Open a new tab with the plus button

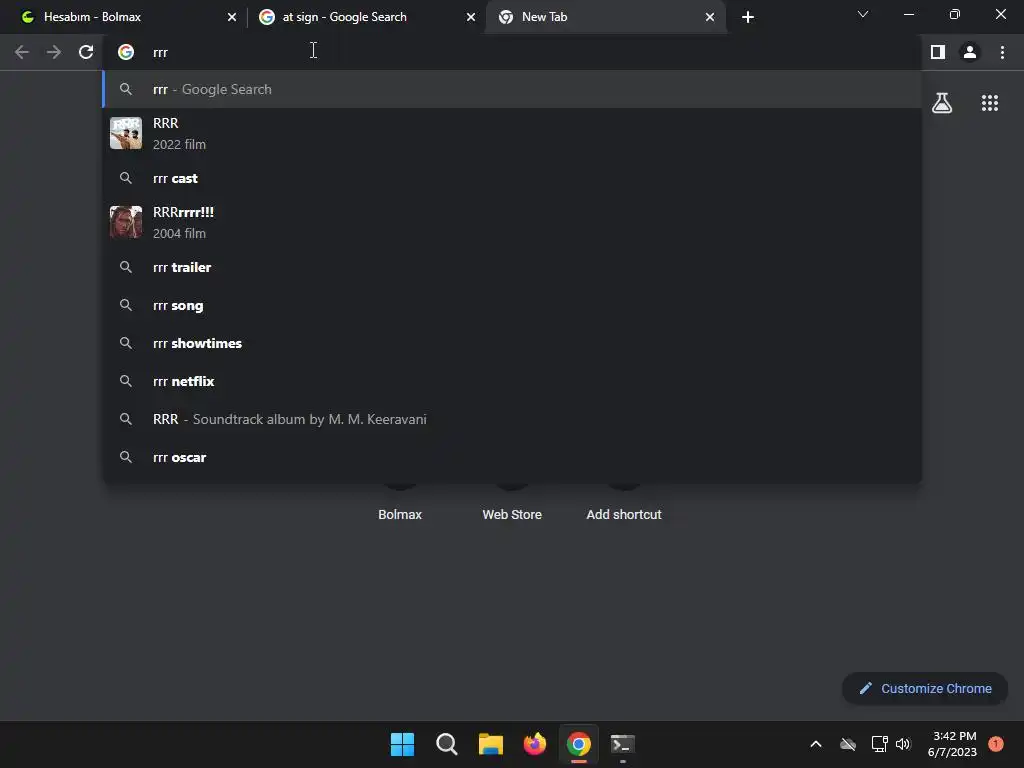(x=748, y=17)
